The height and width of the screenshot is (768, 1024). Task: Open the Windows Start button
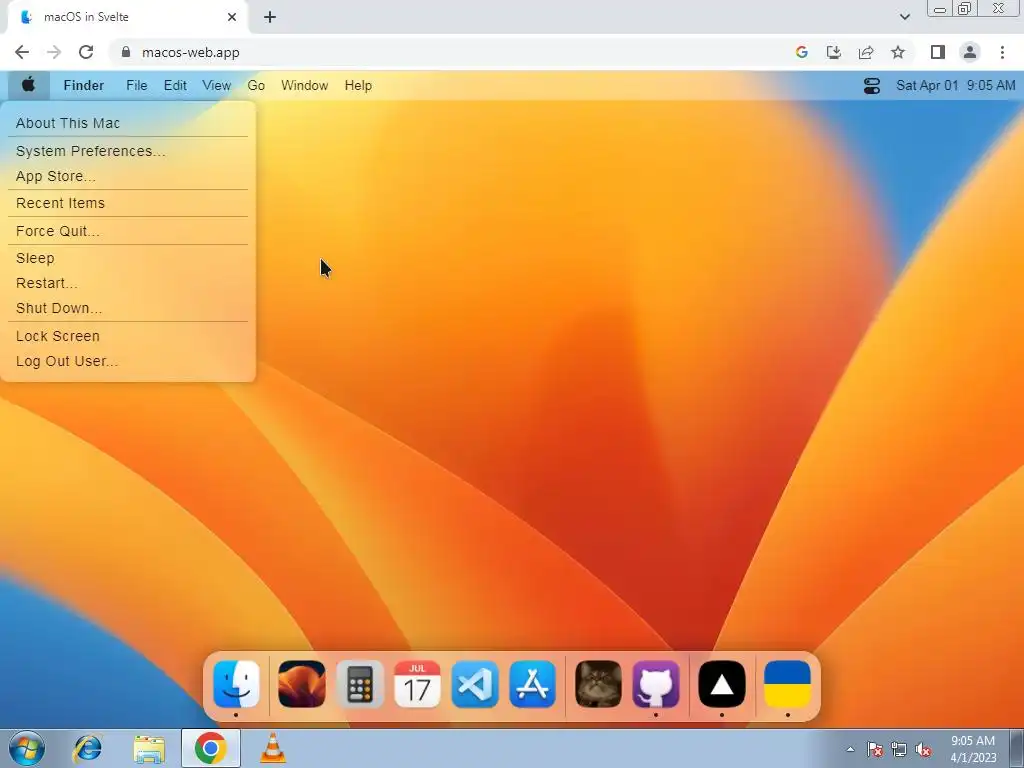click(27, 748)
